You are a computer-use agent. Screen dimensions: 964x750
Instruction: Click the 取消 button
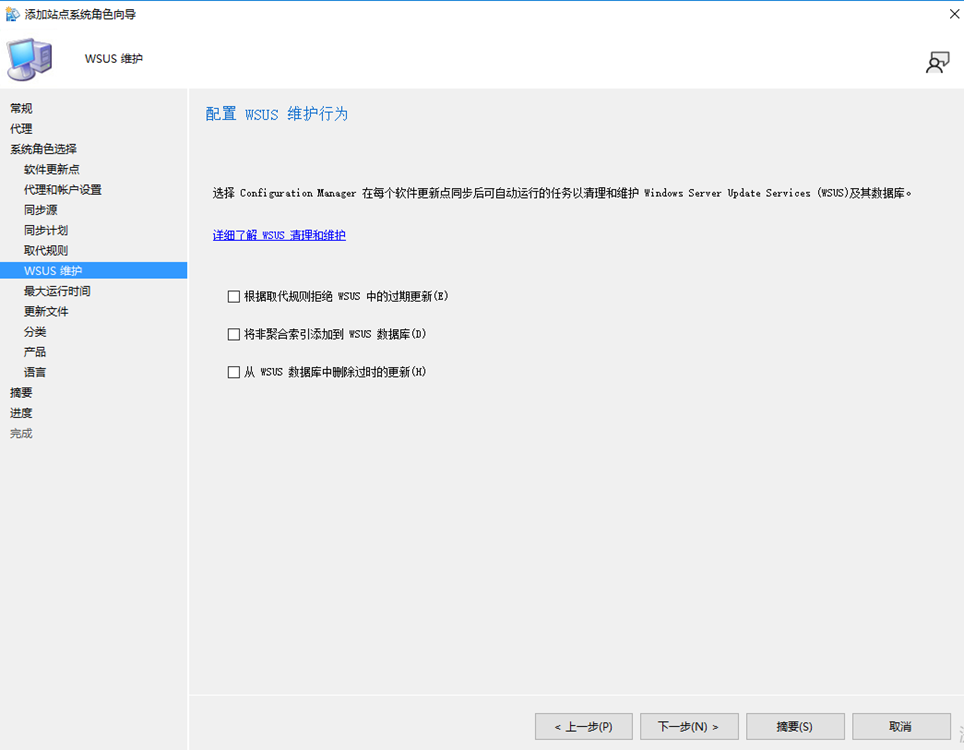point(901,727)
